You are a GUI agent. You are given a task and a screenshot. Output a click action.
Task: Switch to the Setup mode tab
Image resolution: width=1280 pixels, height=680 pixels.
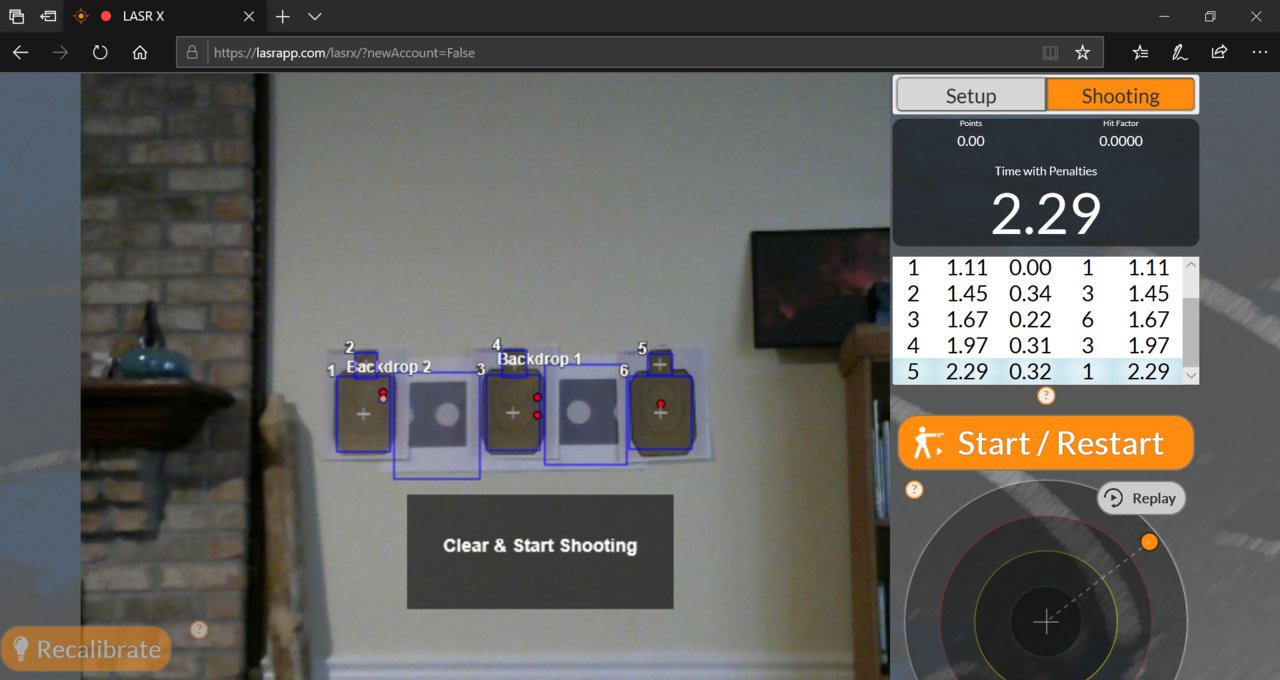[971, 95]
